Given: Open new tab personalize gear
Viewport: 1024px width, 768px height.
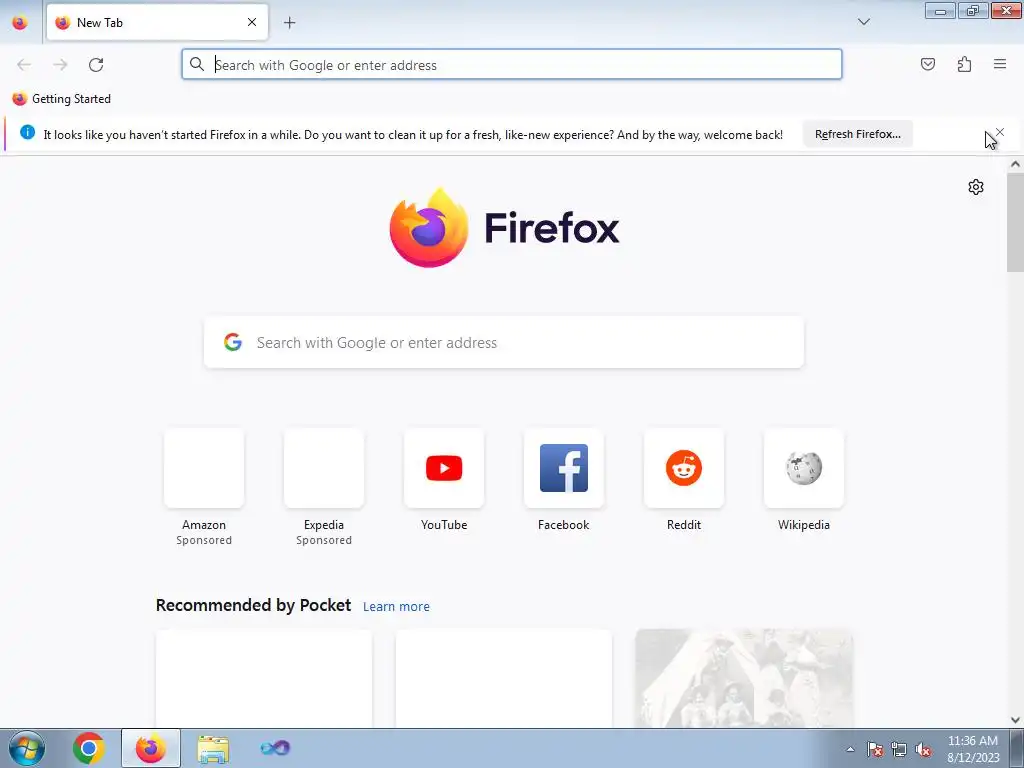Looking at the screenshot, I should (976, 187).
